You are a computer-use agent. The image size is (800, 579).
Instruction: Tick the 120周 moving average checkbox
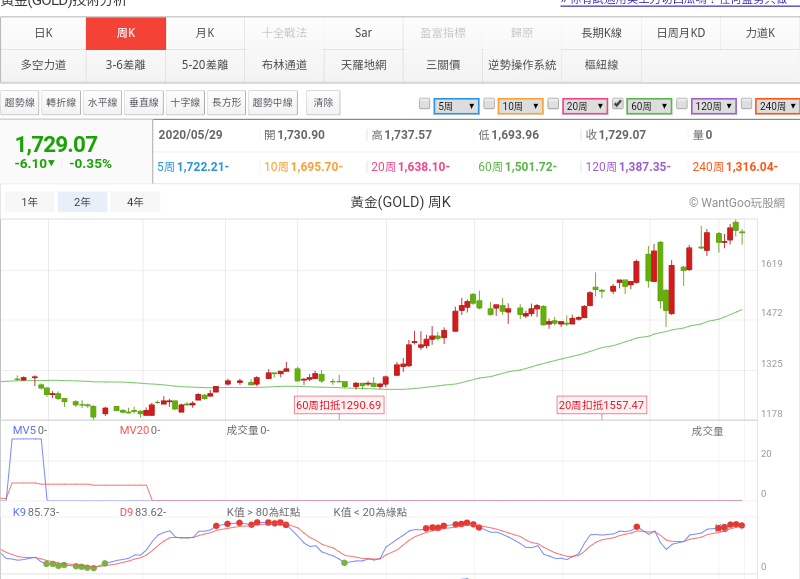682,104
